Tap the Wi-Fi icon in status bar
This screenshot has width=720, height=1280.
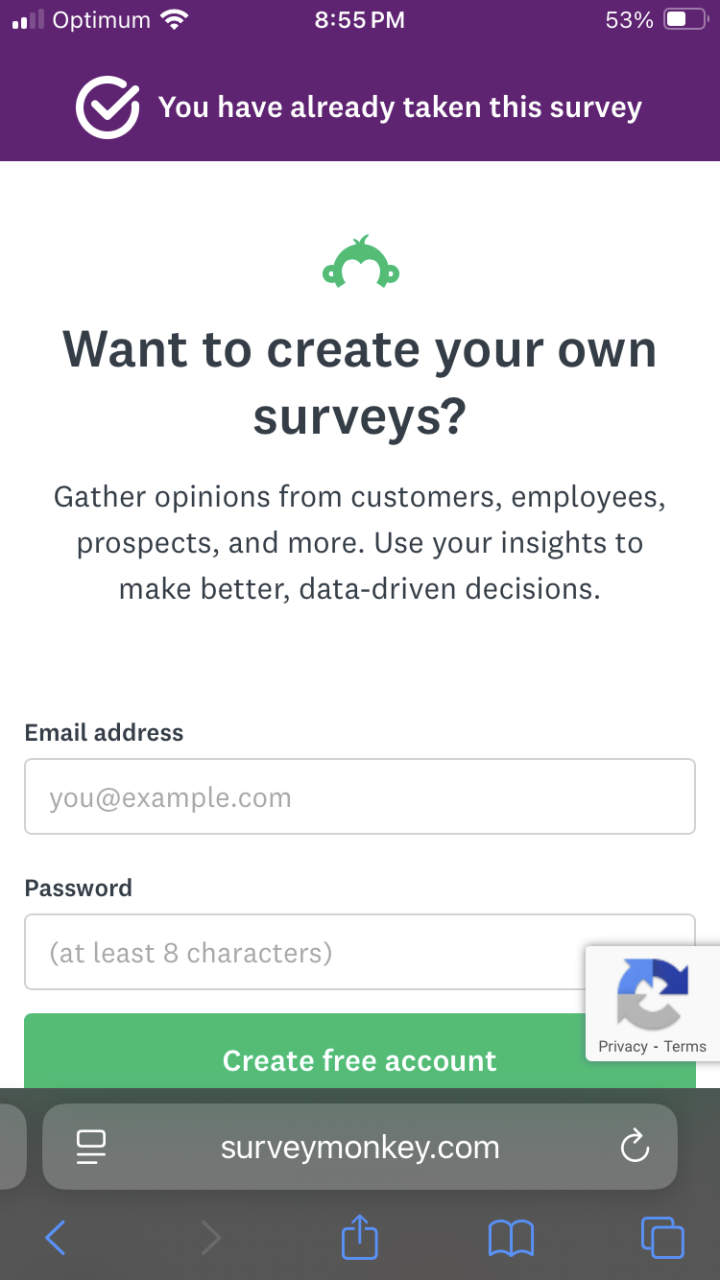[176, 20]
